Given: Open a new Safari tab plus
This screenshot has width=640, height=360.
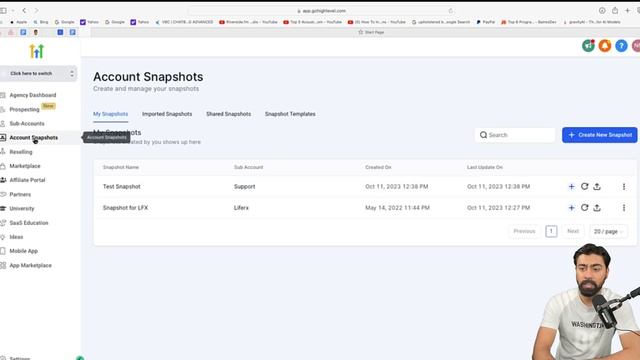Looking at the screenshot, I should (x=627, y=11).
